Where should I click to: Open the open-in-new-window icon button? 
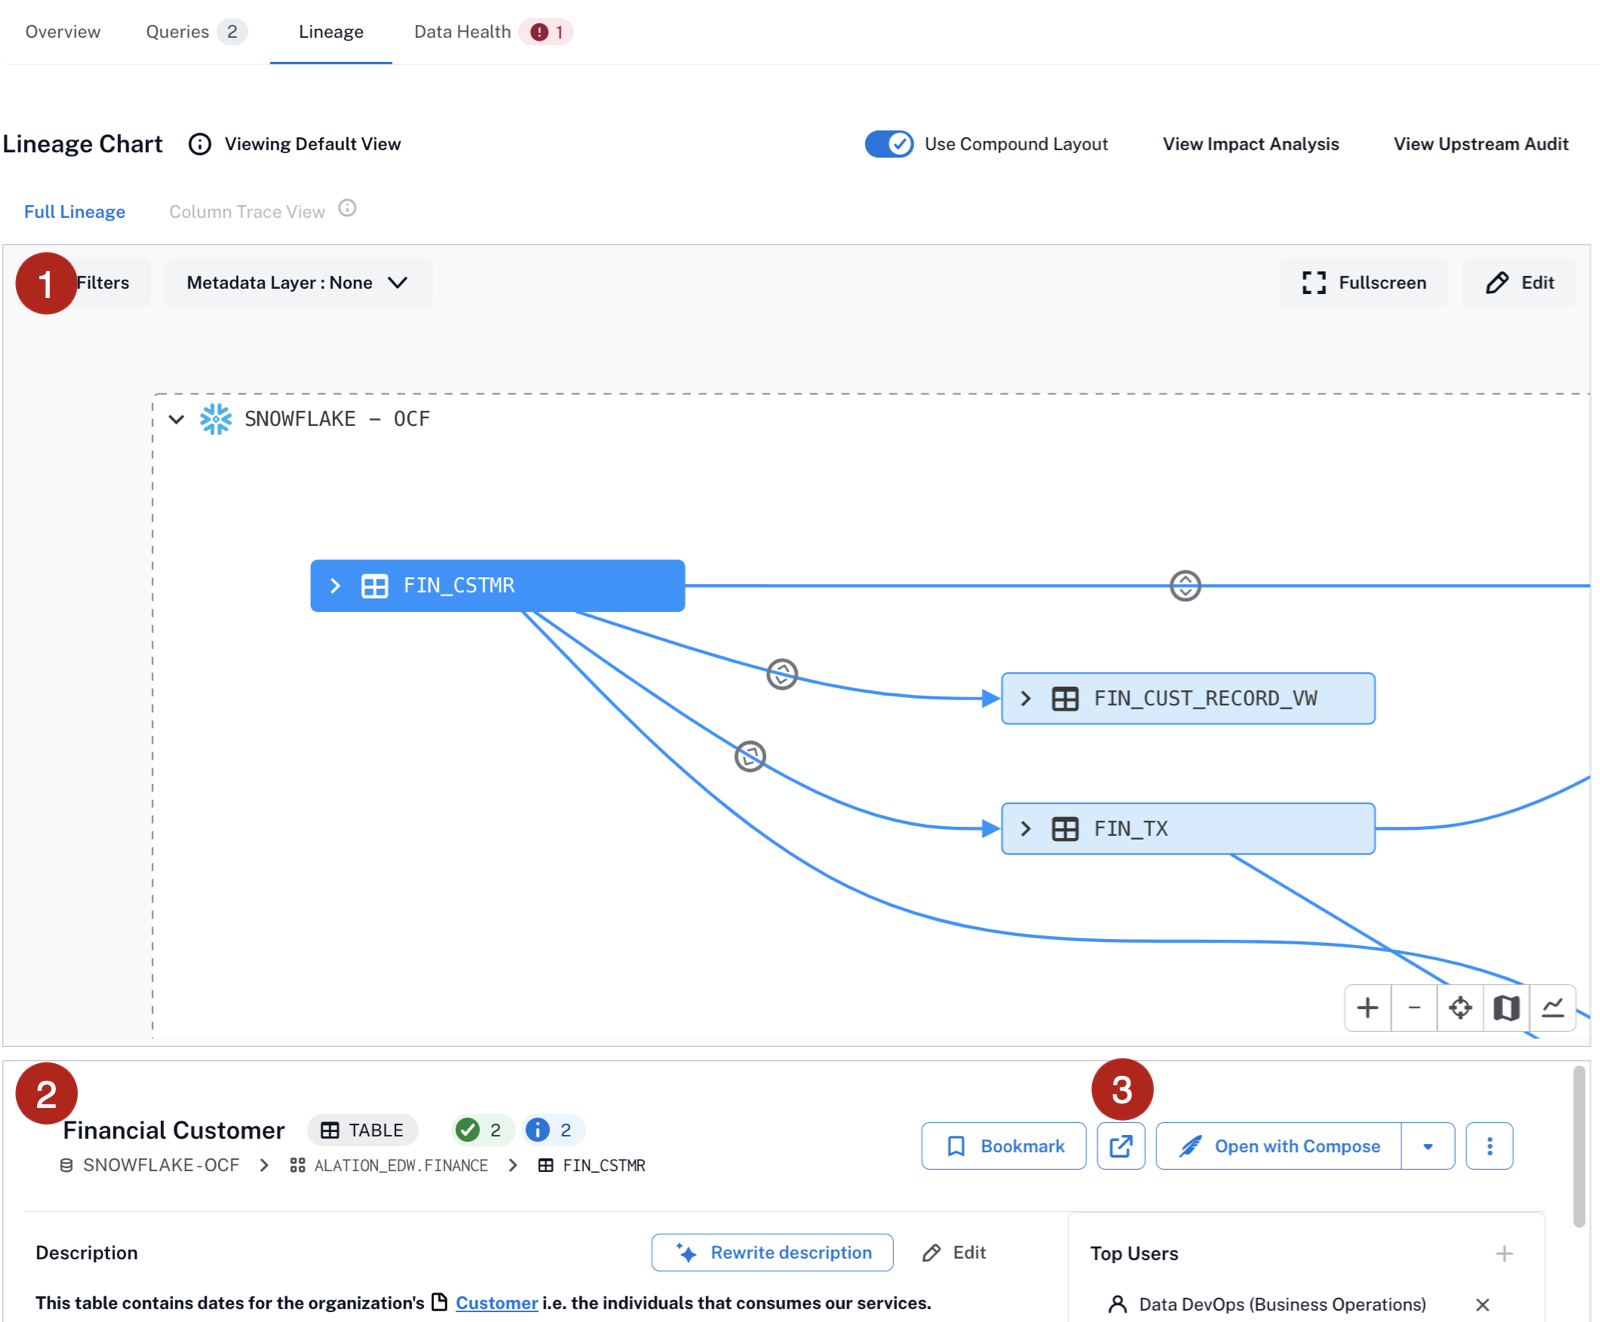click(1121, 1146)
